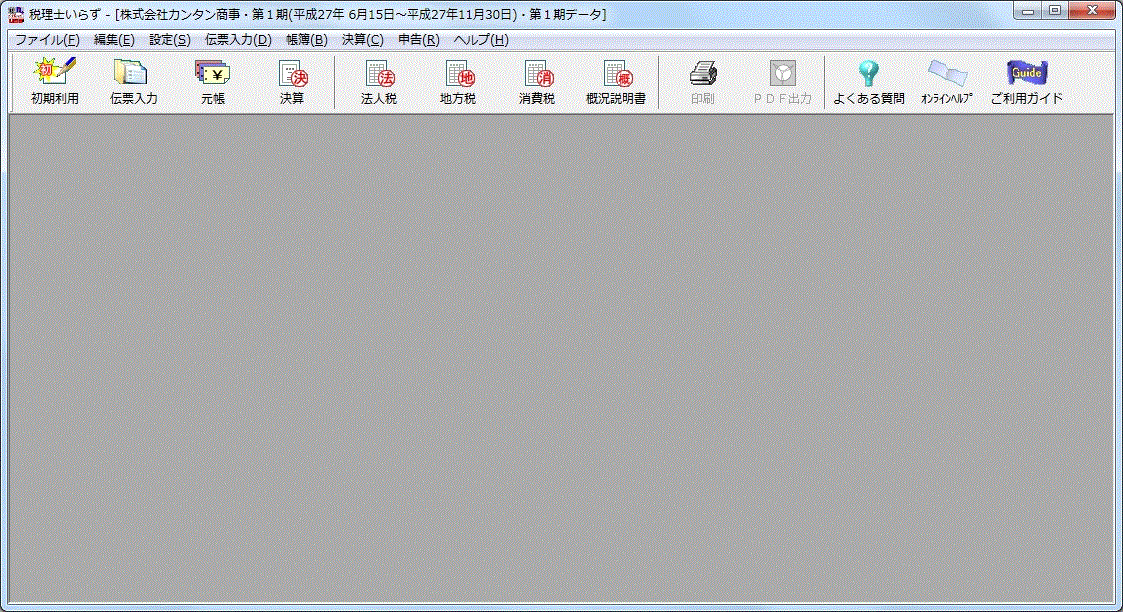Screen dimensions: 1123x612
Task: Open the 伝票入力(D) menu in menu bar
Action: (238, 40)
